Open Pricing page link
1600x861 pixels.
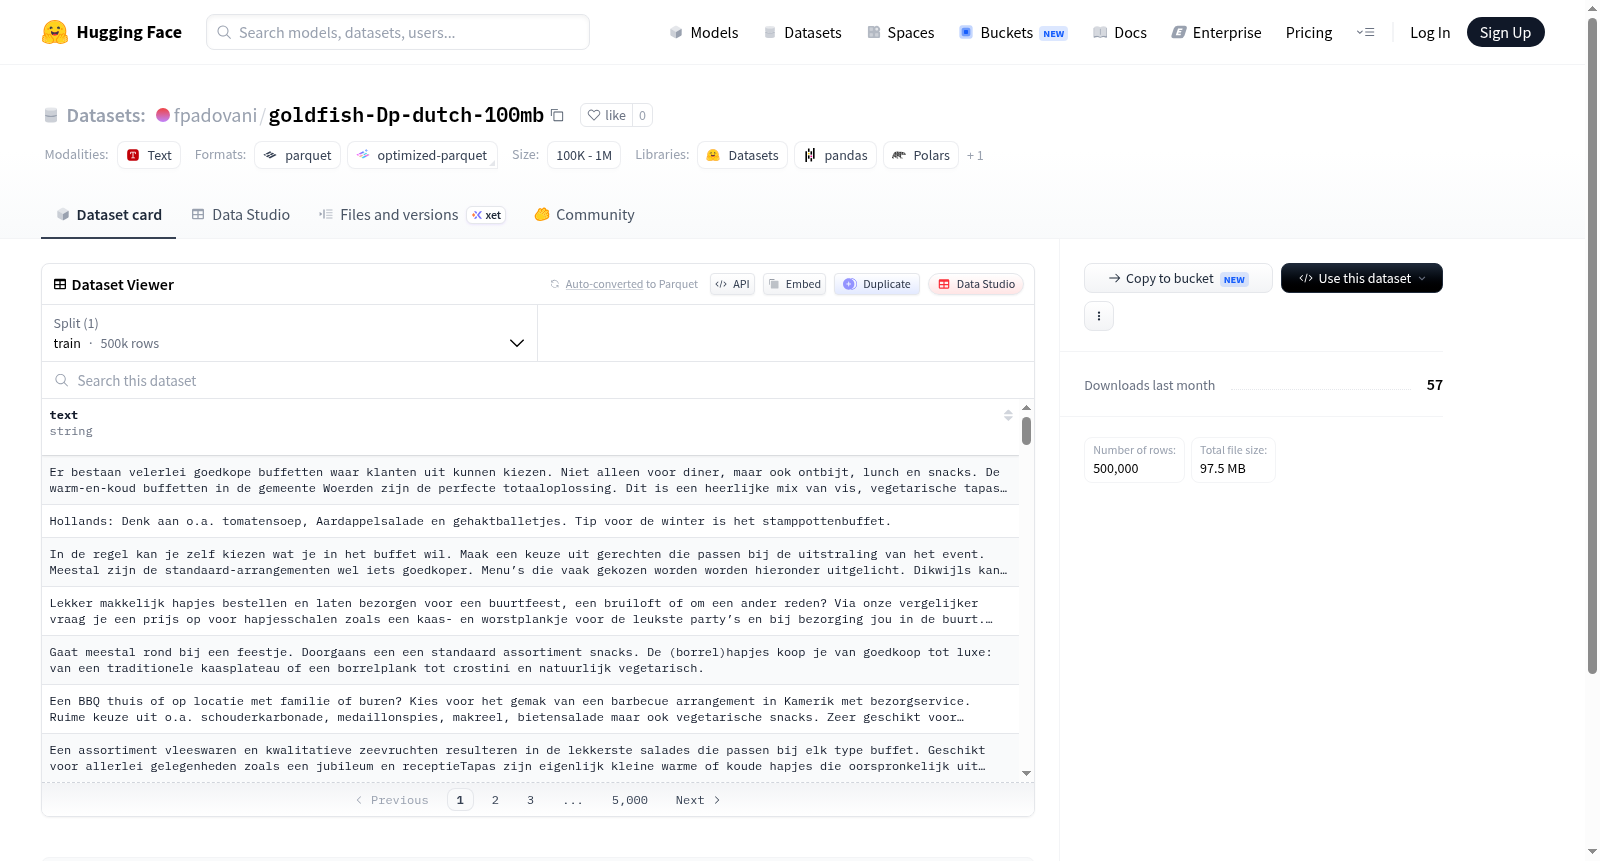click(1309, 32)
